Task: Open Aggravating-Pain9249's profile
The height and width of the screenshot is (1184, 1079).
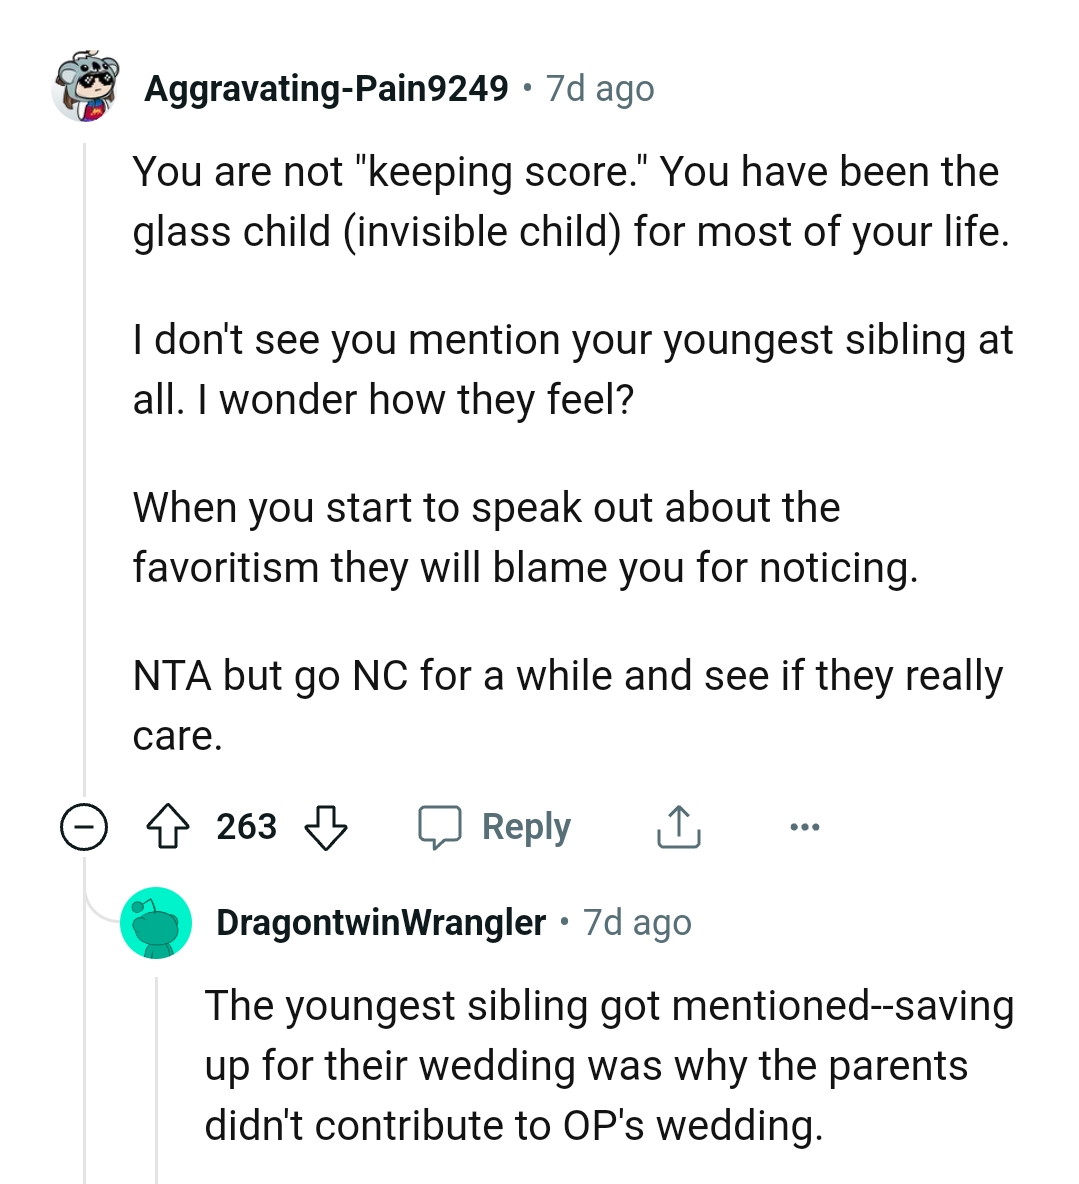Action: pos(327,88)
